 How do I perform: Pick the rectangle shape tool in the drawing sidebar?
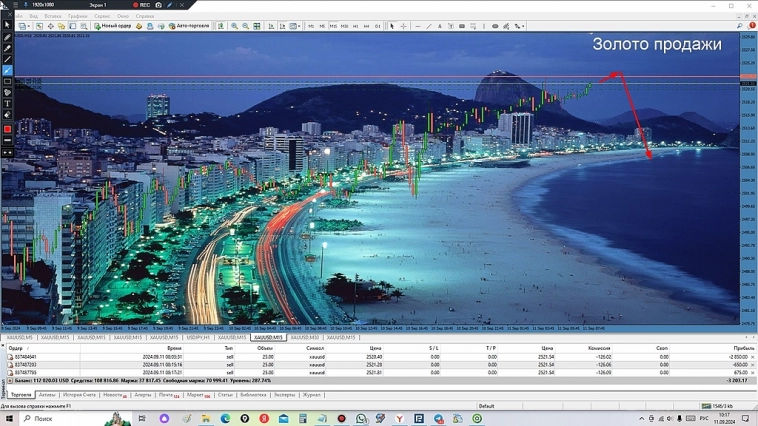[x=7, y=82]
